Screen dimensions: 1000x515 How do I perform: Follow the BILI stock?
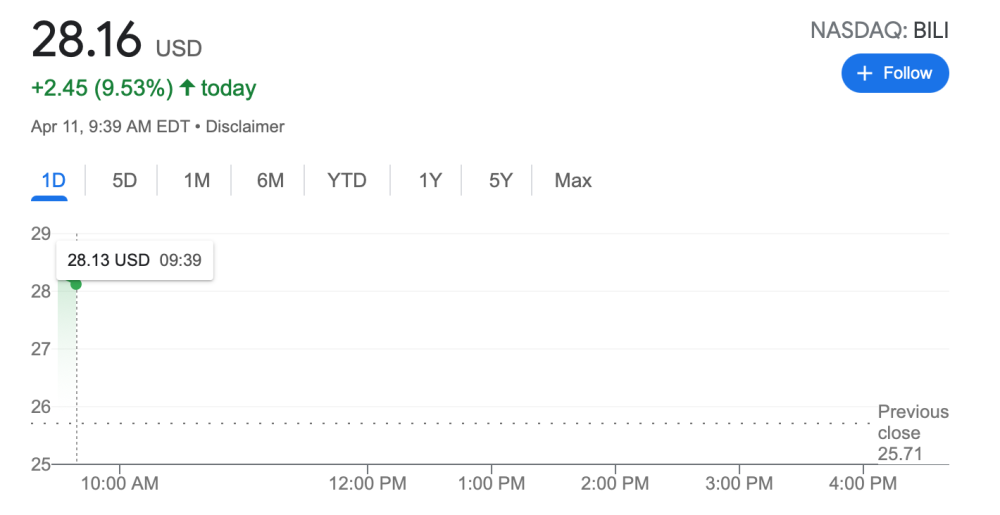[895, 73]
